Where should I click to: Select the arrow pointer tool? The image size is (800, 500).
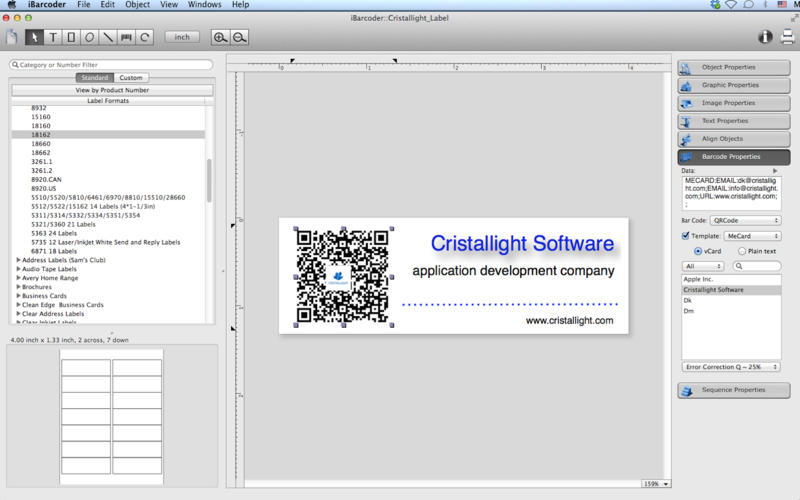[35, 37]
